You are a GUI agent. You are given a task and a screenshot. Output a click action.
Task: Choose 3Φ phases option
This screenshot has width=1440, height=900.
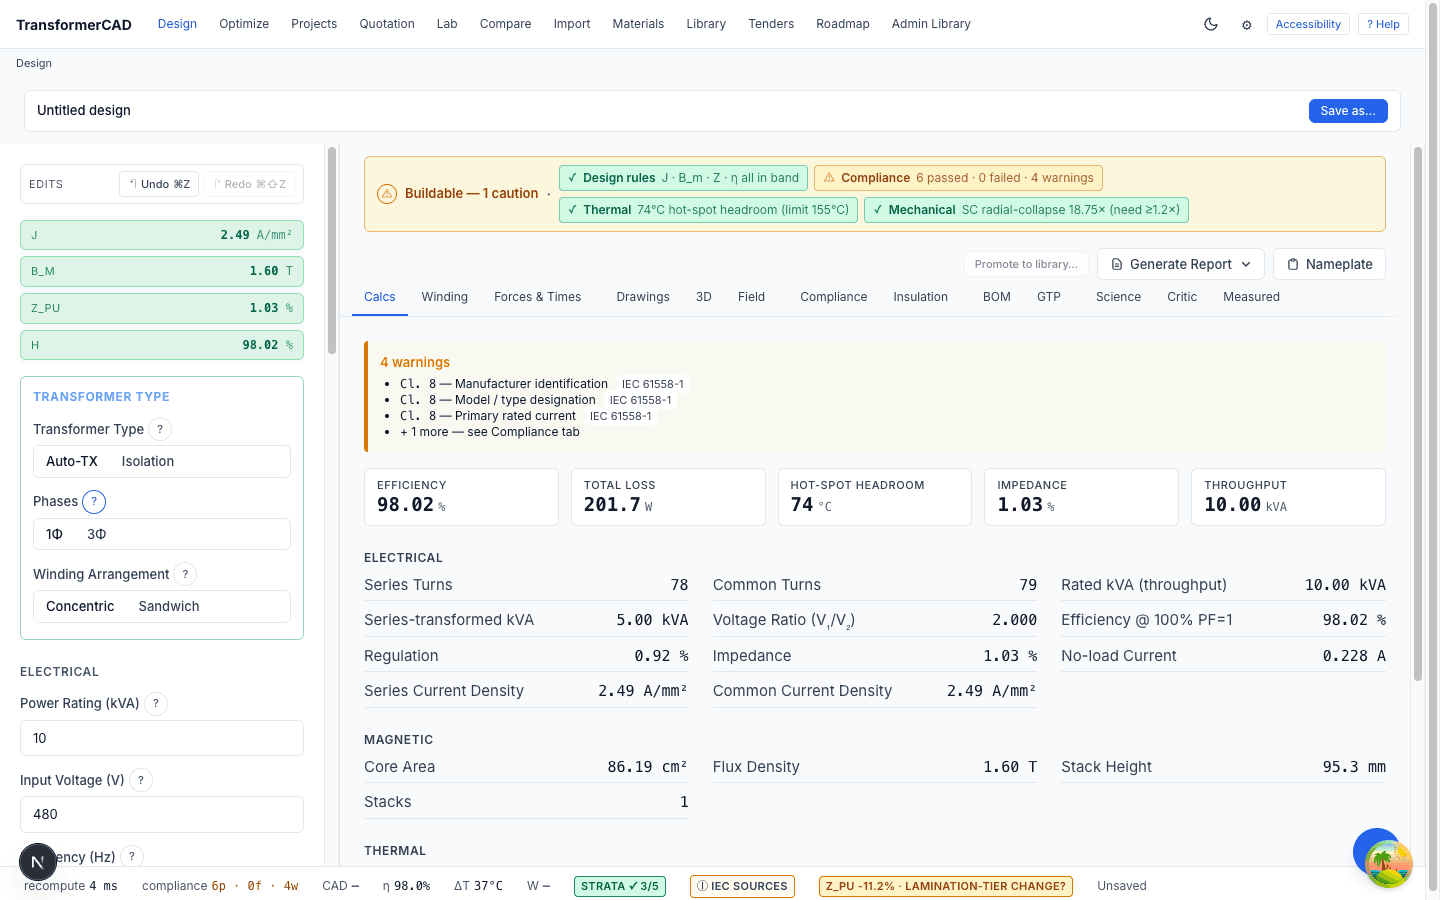pos(97,535)
